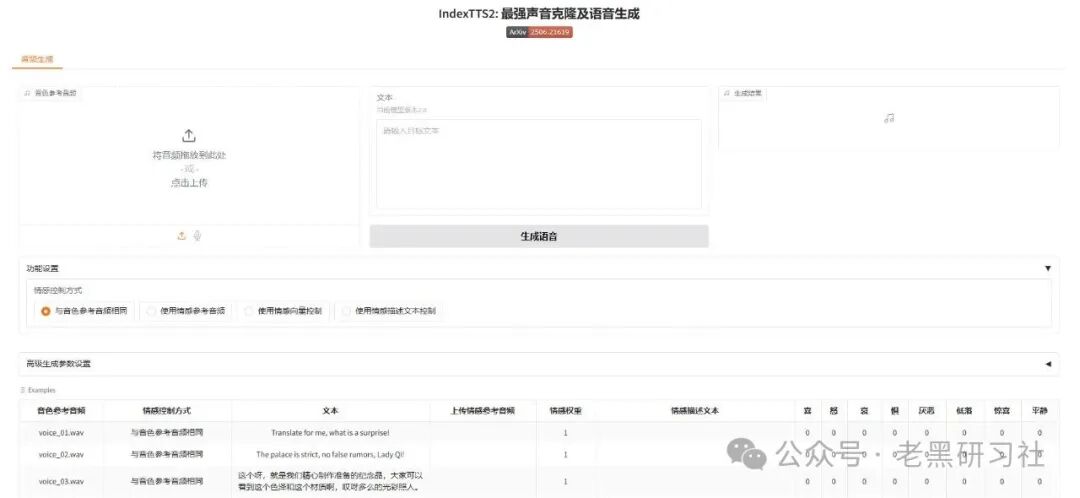This screenshot has height=498, width=1080.
Task: Click the 情感控制方式 column header
Action: click(x=167, y=411)
